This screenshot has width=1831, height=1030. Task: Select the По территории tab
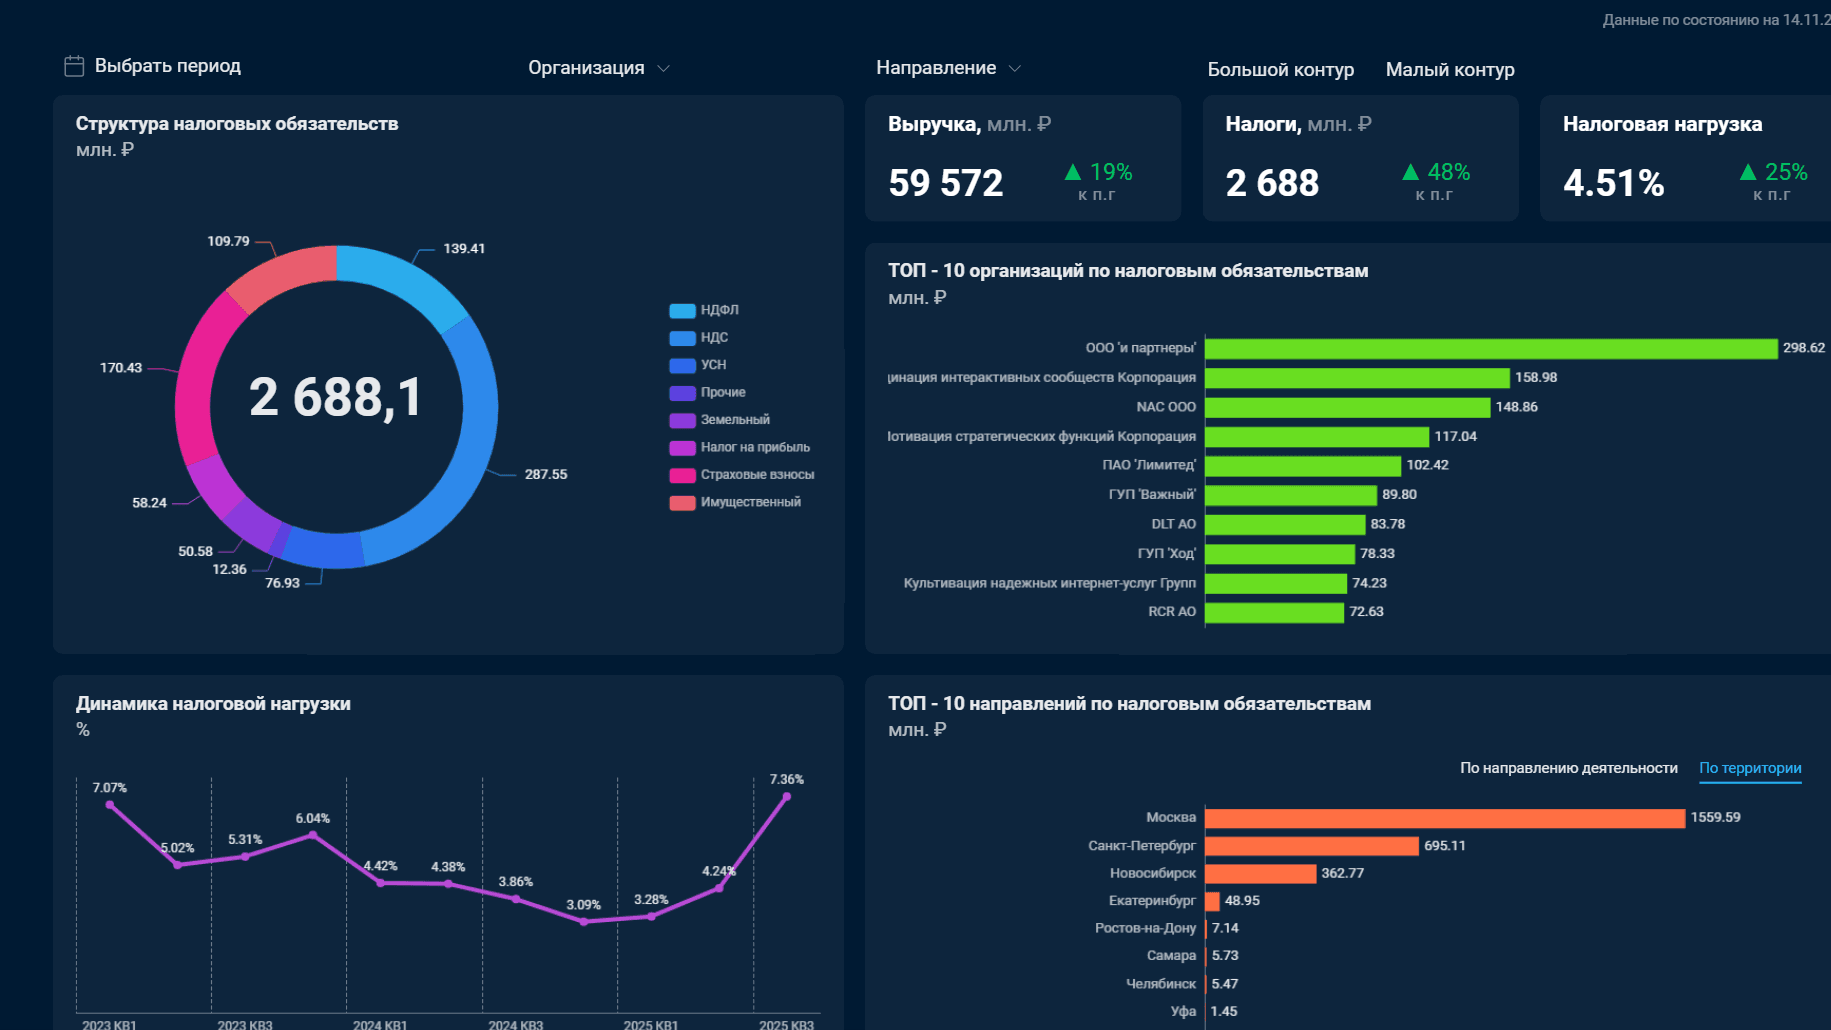click(1750, 768)
